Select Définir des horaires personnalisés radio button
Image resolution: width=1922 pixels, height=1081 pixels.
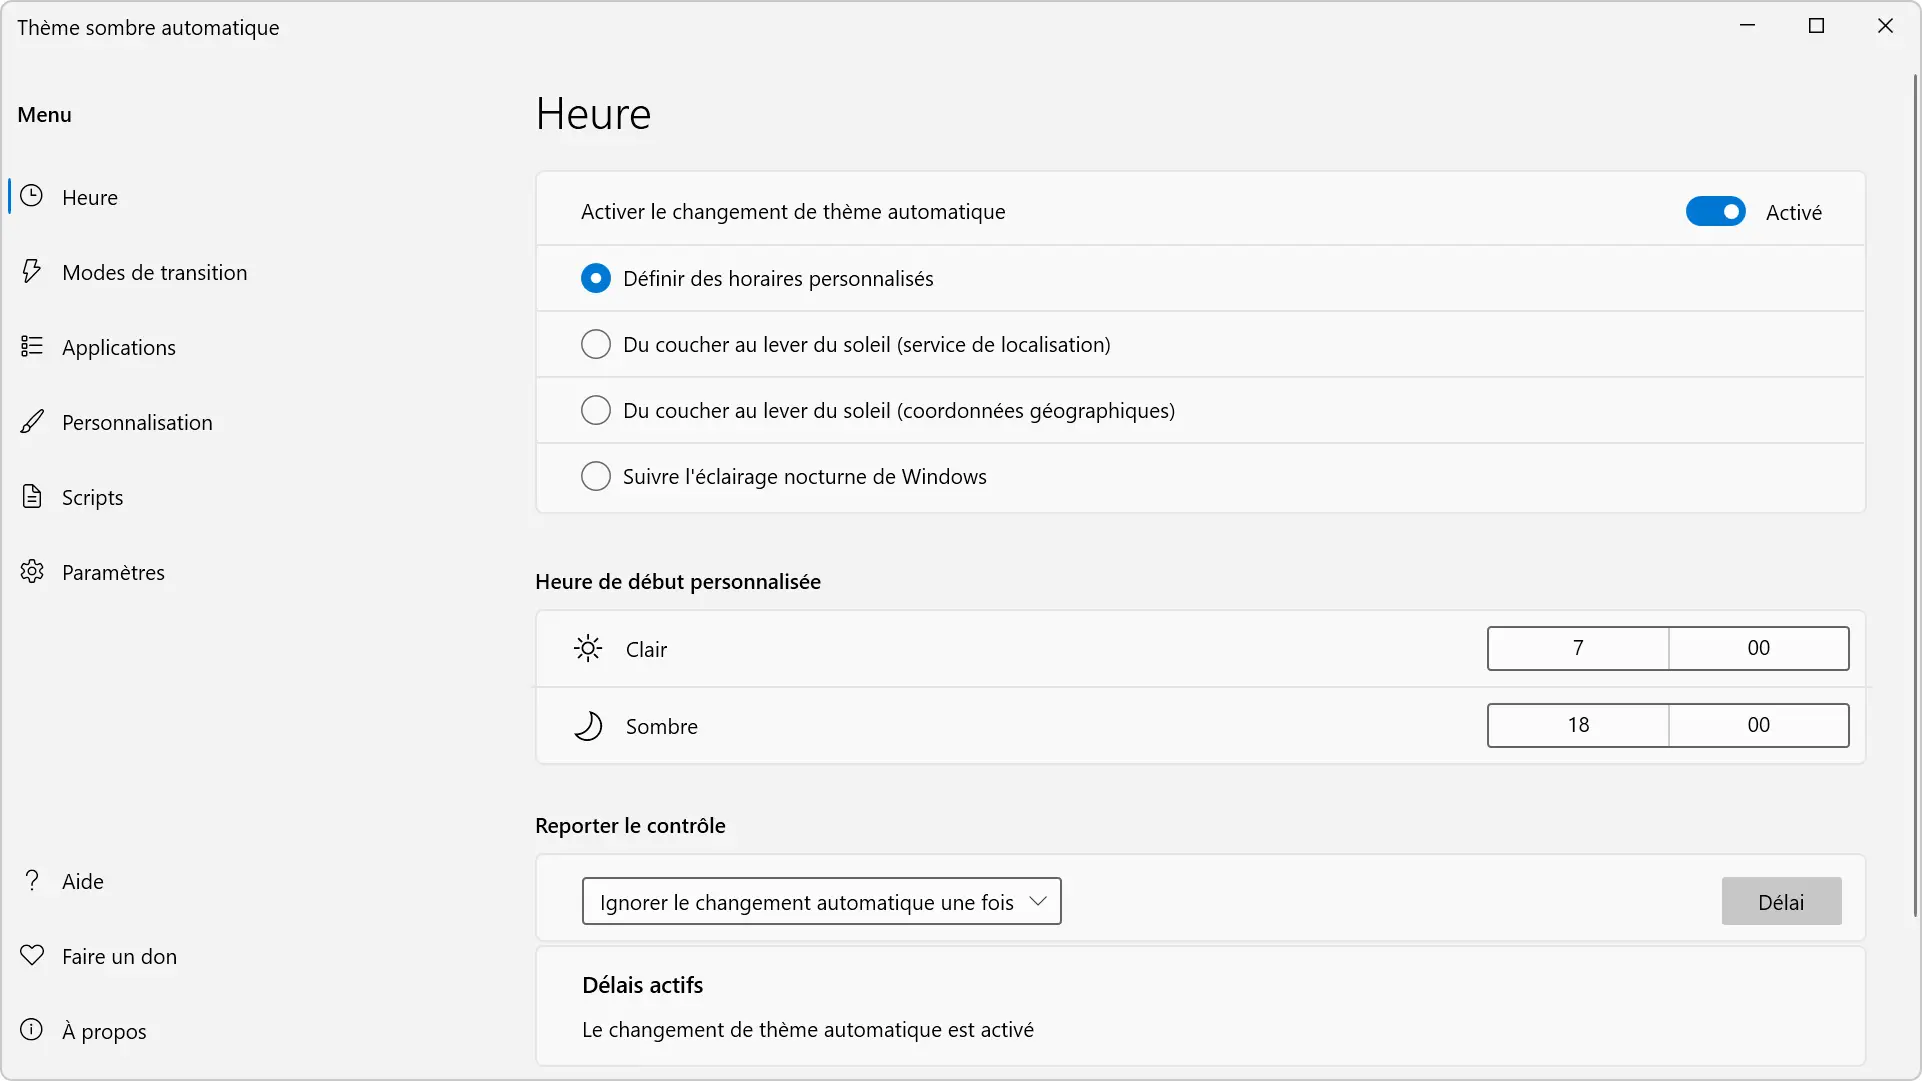click(x=596, y=278)
